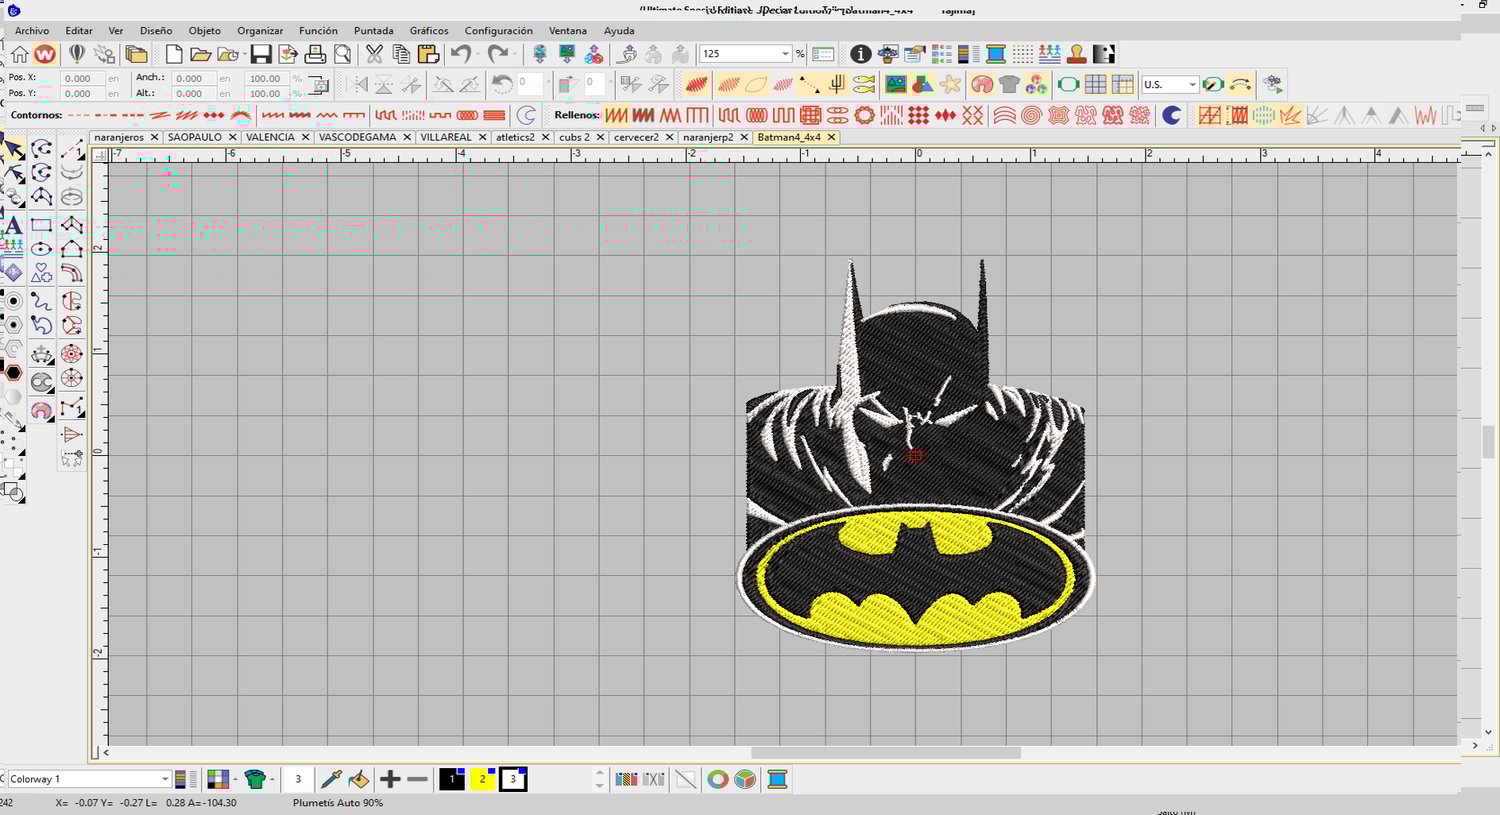
Task: Open the Wilcom W logo button
Action: tap(45, 54)
